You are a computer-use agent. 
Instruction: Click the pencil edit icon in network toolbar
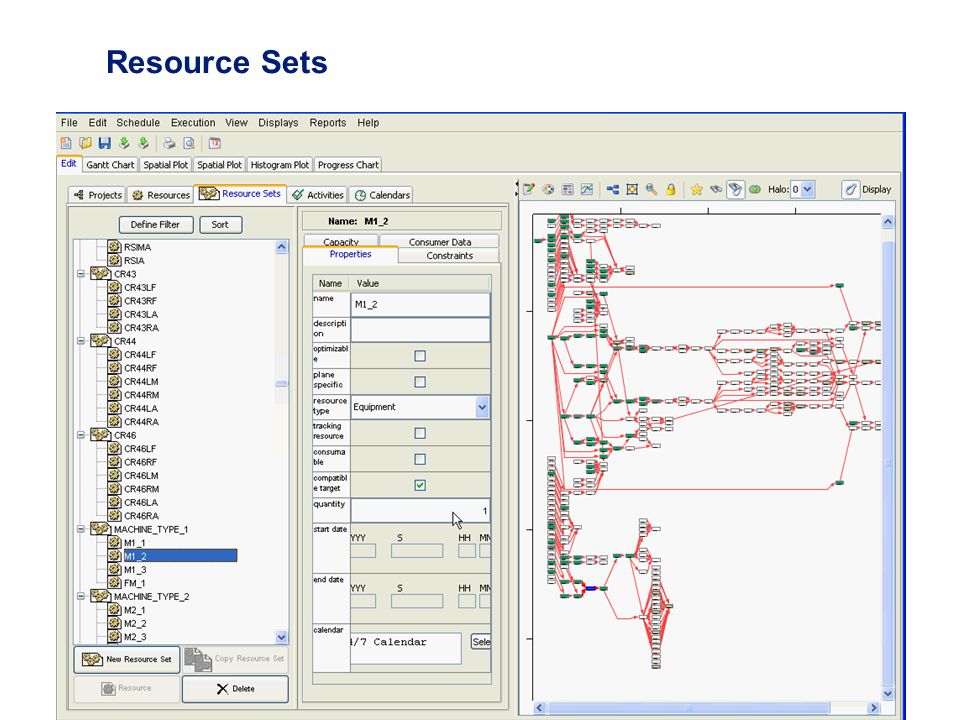tap(529, 189)
